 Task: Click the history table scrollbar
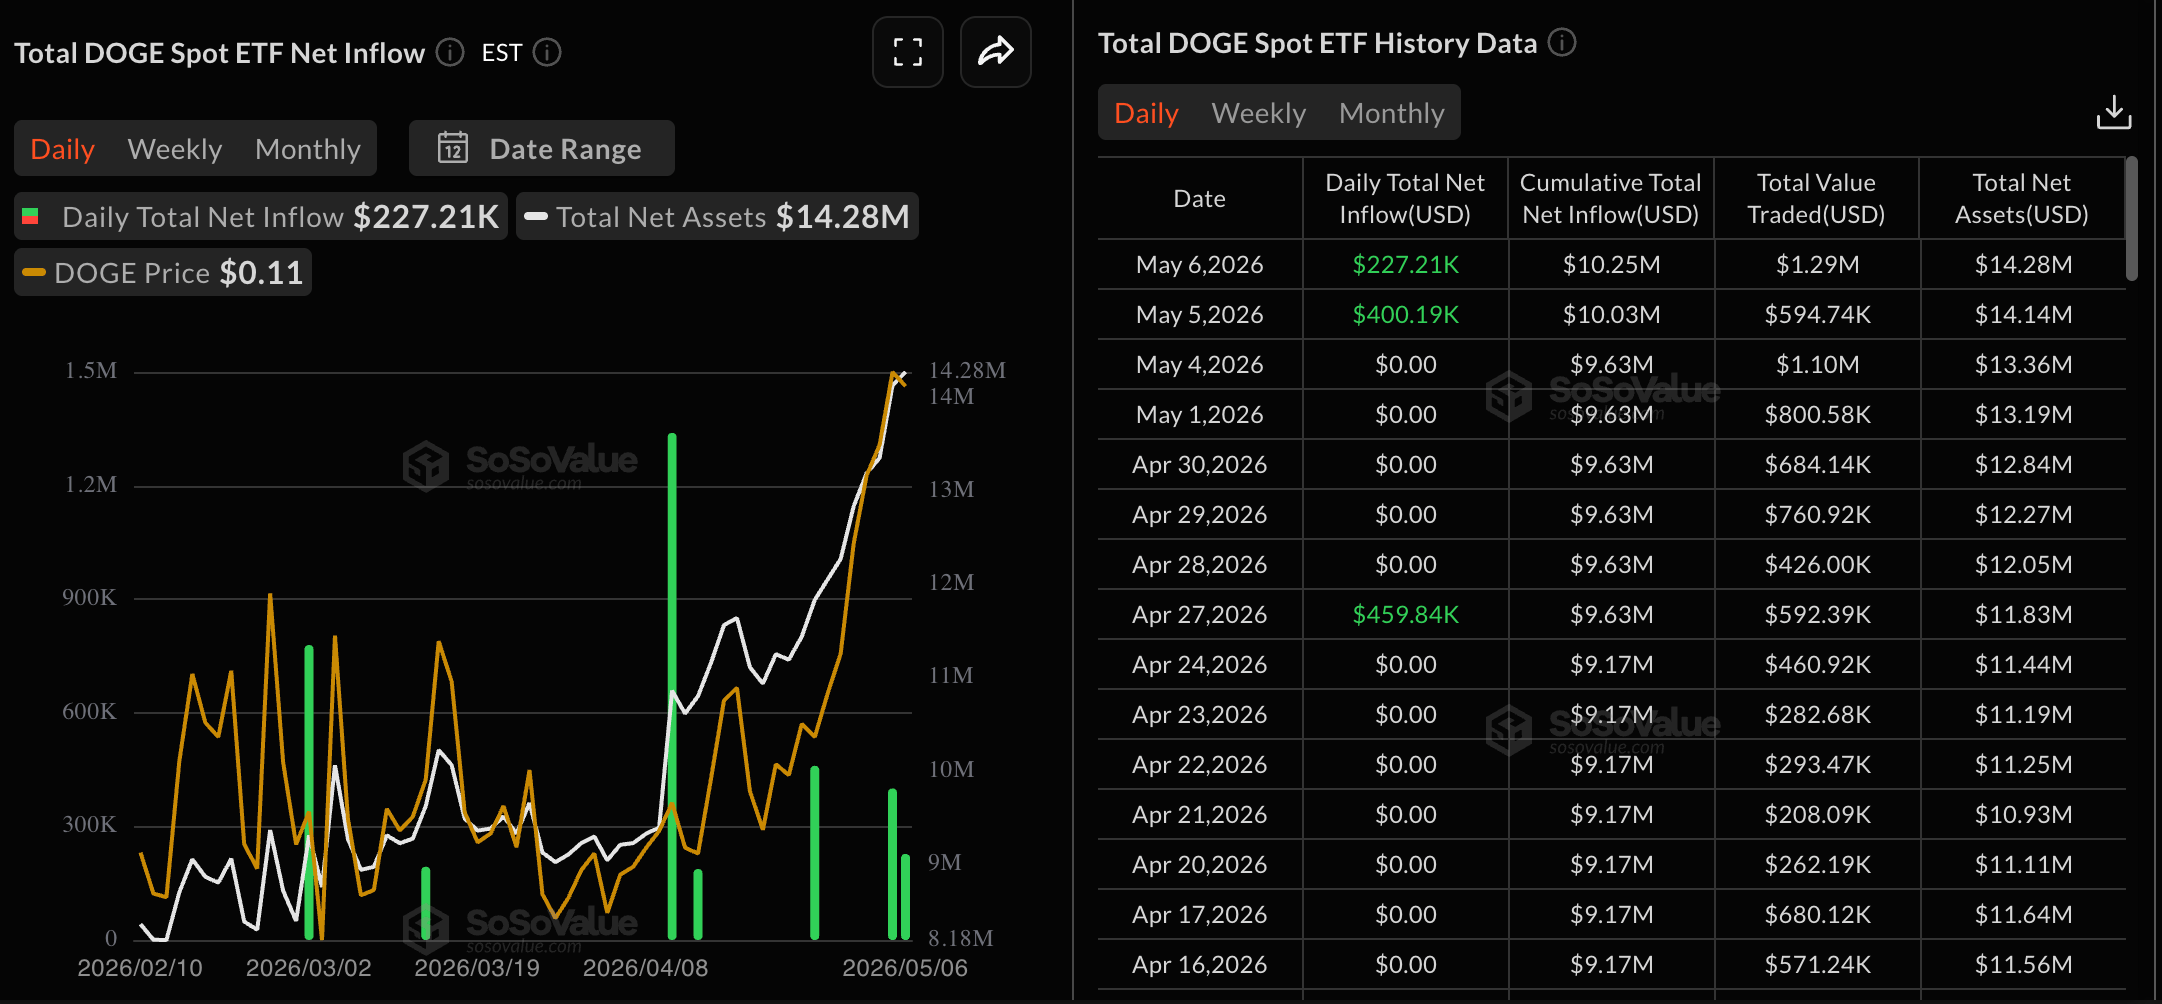coord(2131,218)
